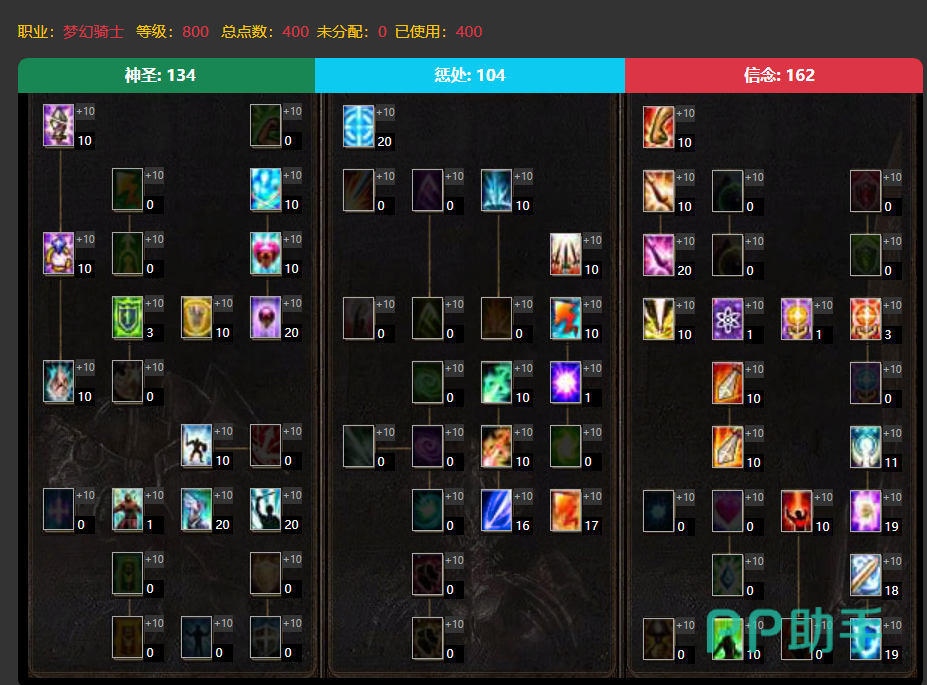Click the diagonal sword skill with 18 points
The width and height of the screenshot is (927, 685).
[866, 575]
